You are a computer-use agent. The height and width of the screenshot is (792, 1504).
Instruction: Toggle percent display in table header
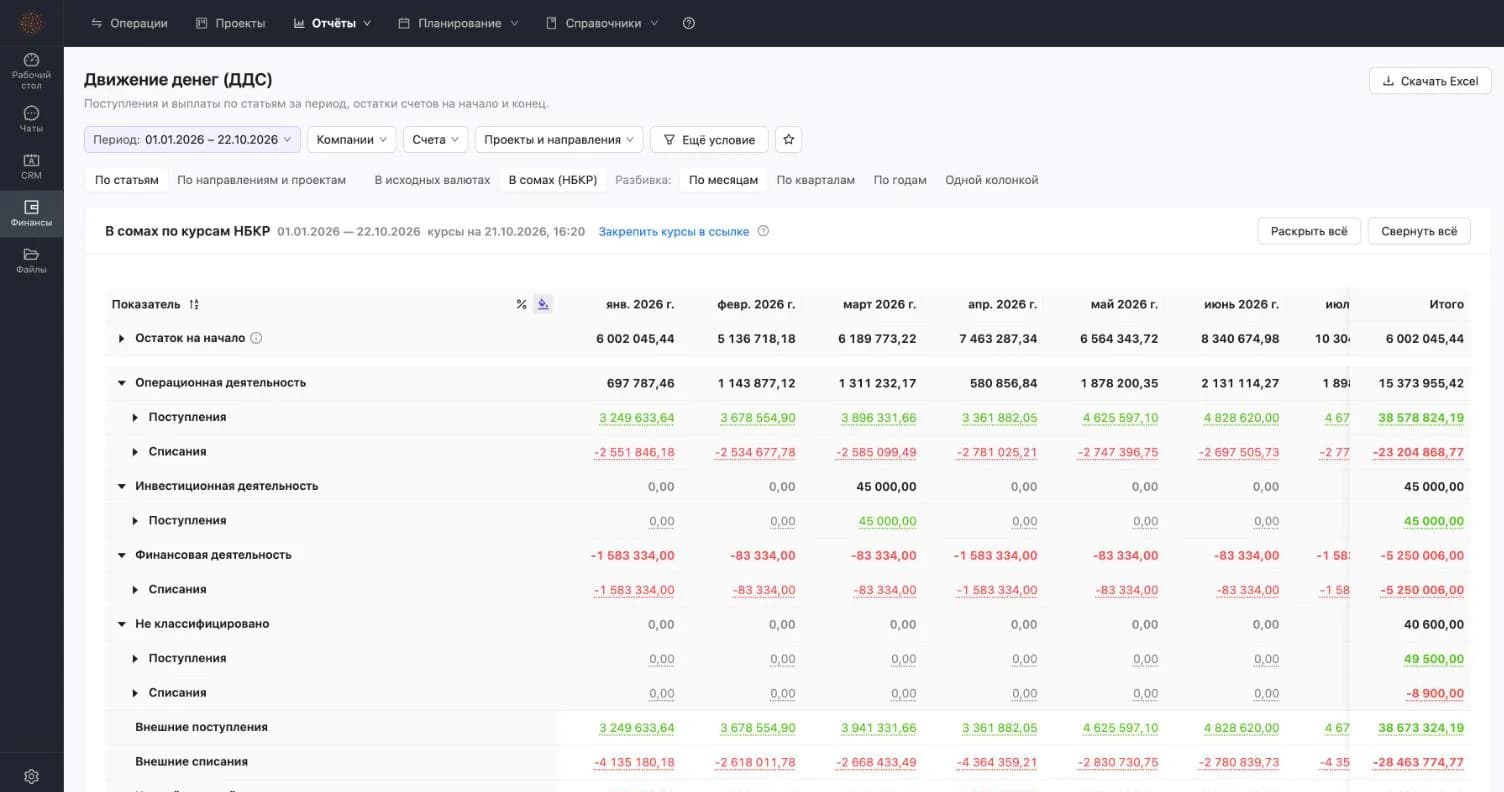(521, 304)
